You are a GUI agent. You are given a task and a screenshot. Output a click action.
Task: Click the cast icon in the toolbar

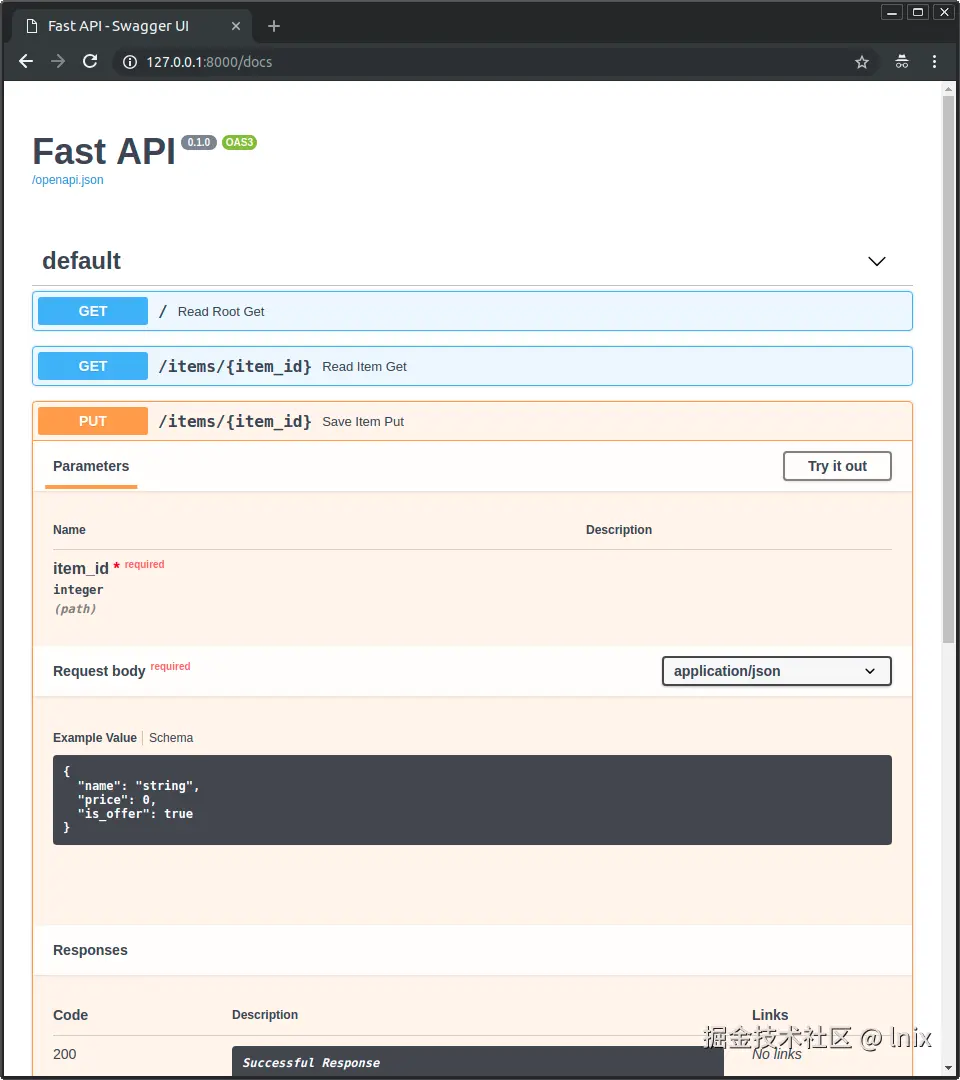[901, 61]
